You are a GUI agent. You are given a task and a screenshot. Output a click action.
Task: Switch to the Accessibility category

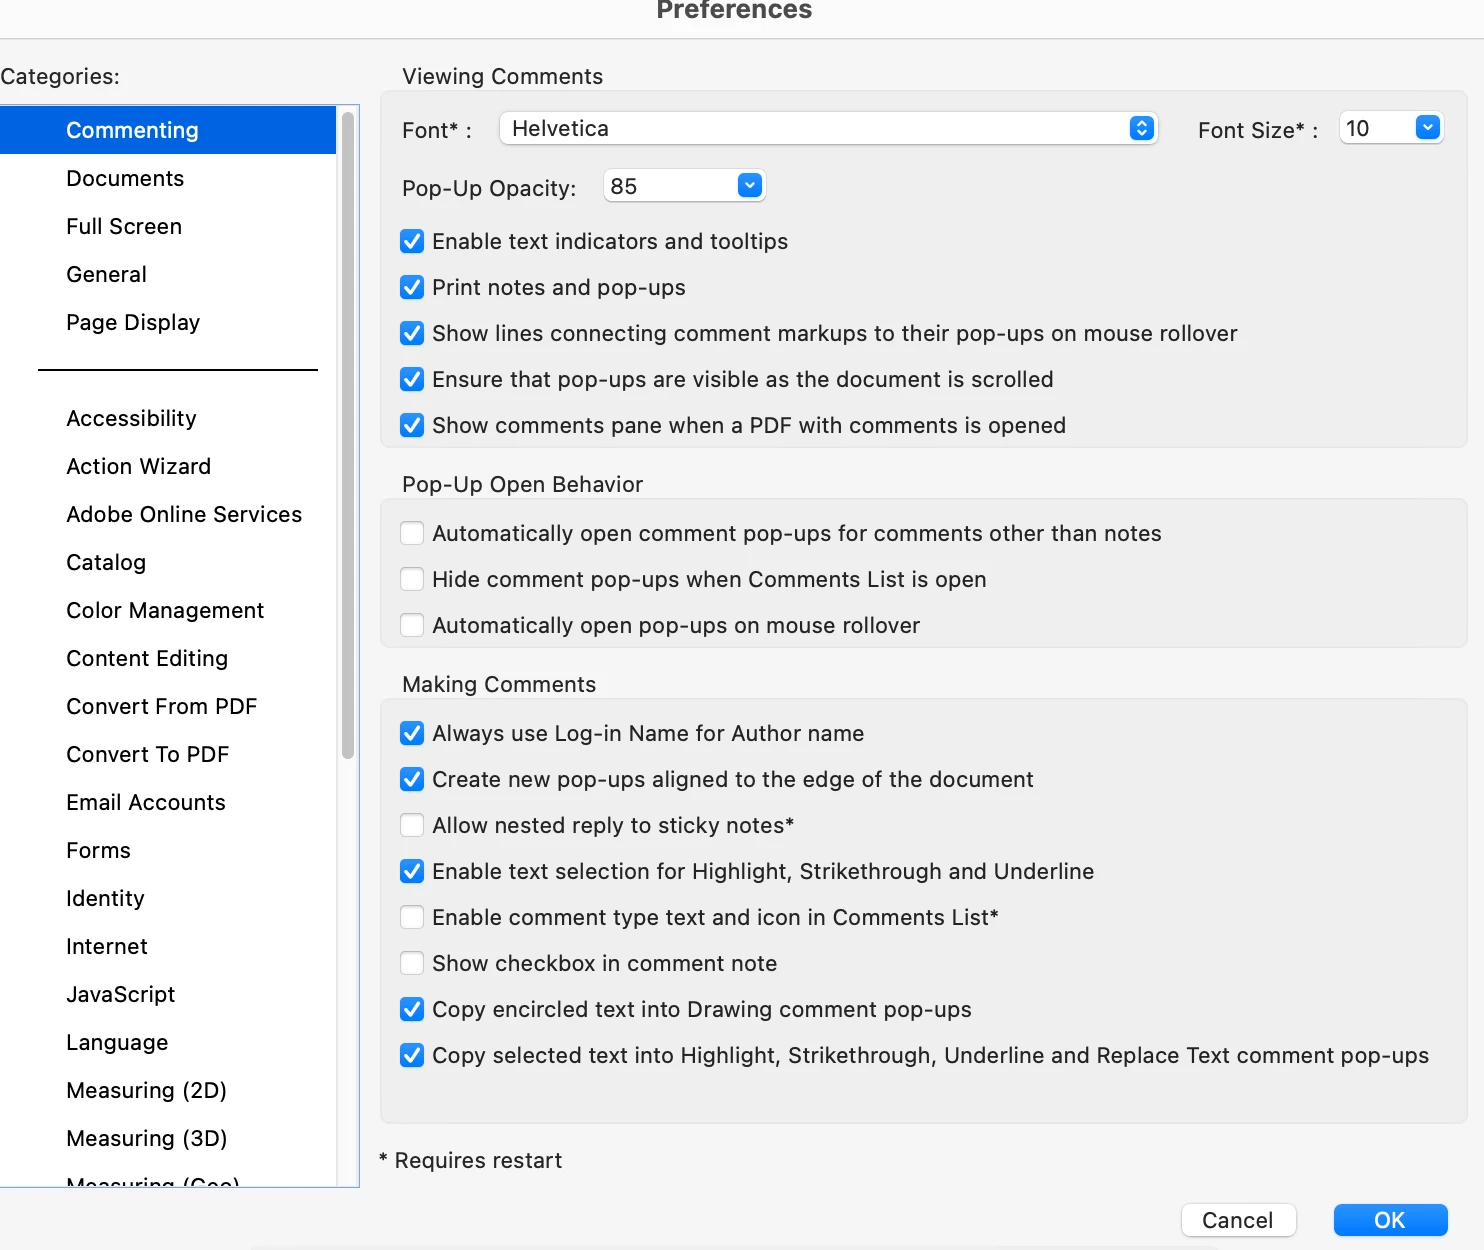tap(131, 419)
